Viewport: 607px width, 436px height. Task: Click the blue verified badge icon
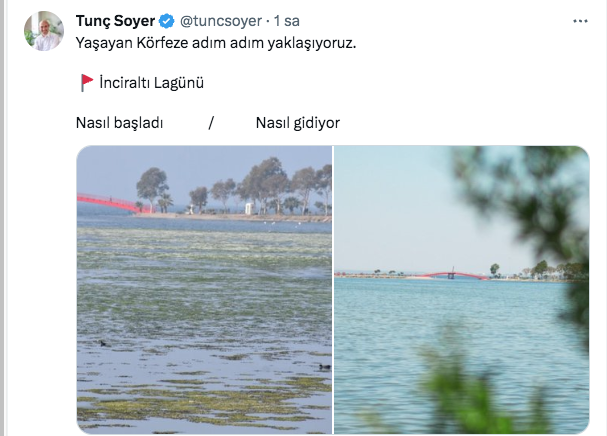[x=167, y=21]
